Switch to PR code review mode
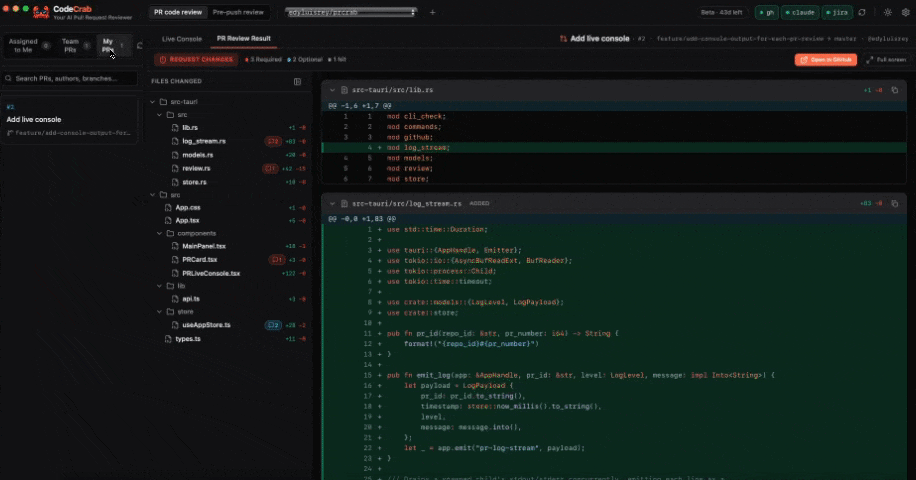This screenshot has height=480, width=916. tap(178, 12)
